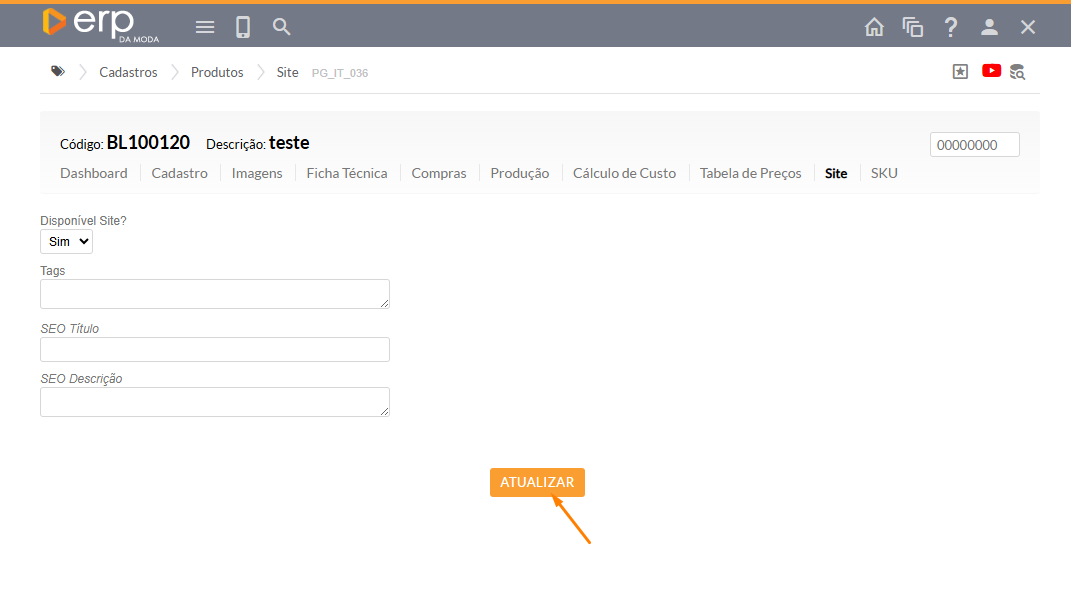Click into the SEO Título field
The image size is (1071, 603).
click(214, 349)
